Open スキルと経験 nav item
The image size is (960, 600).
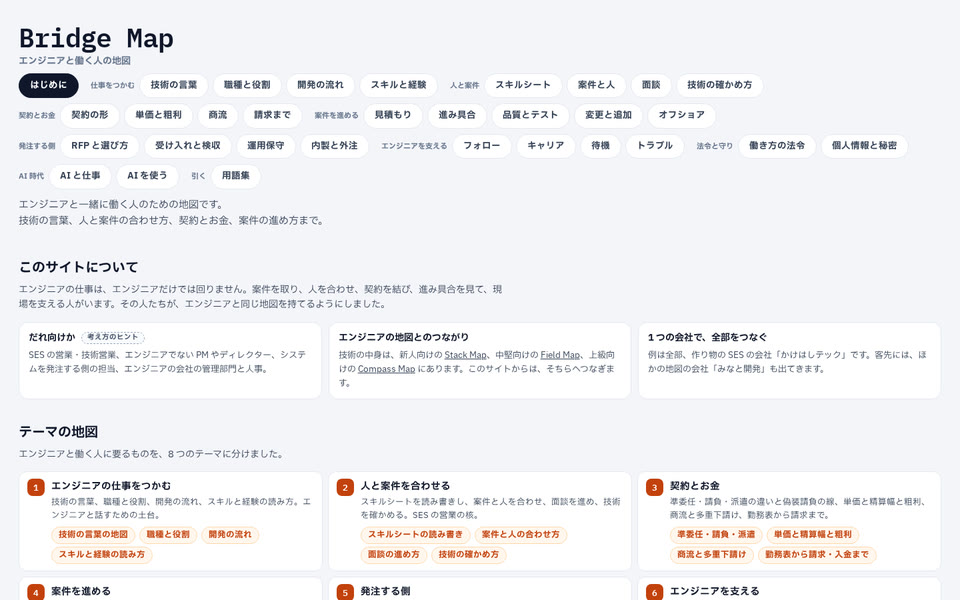coord(399,85)
